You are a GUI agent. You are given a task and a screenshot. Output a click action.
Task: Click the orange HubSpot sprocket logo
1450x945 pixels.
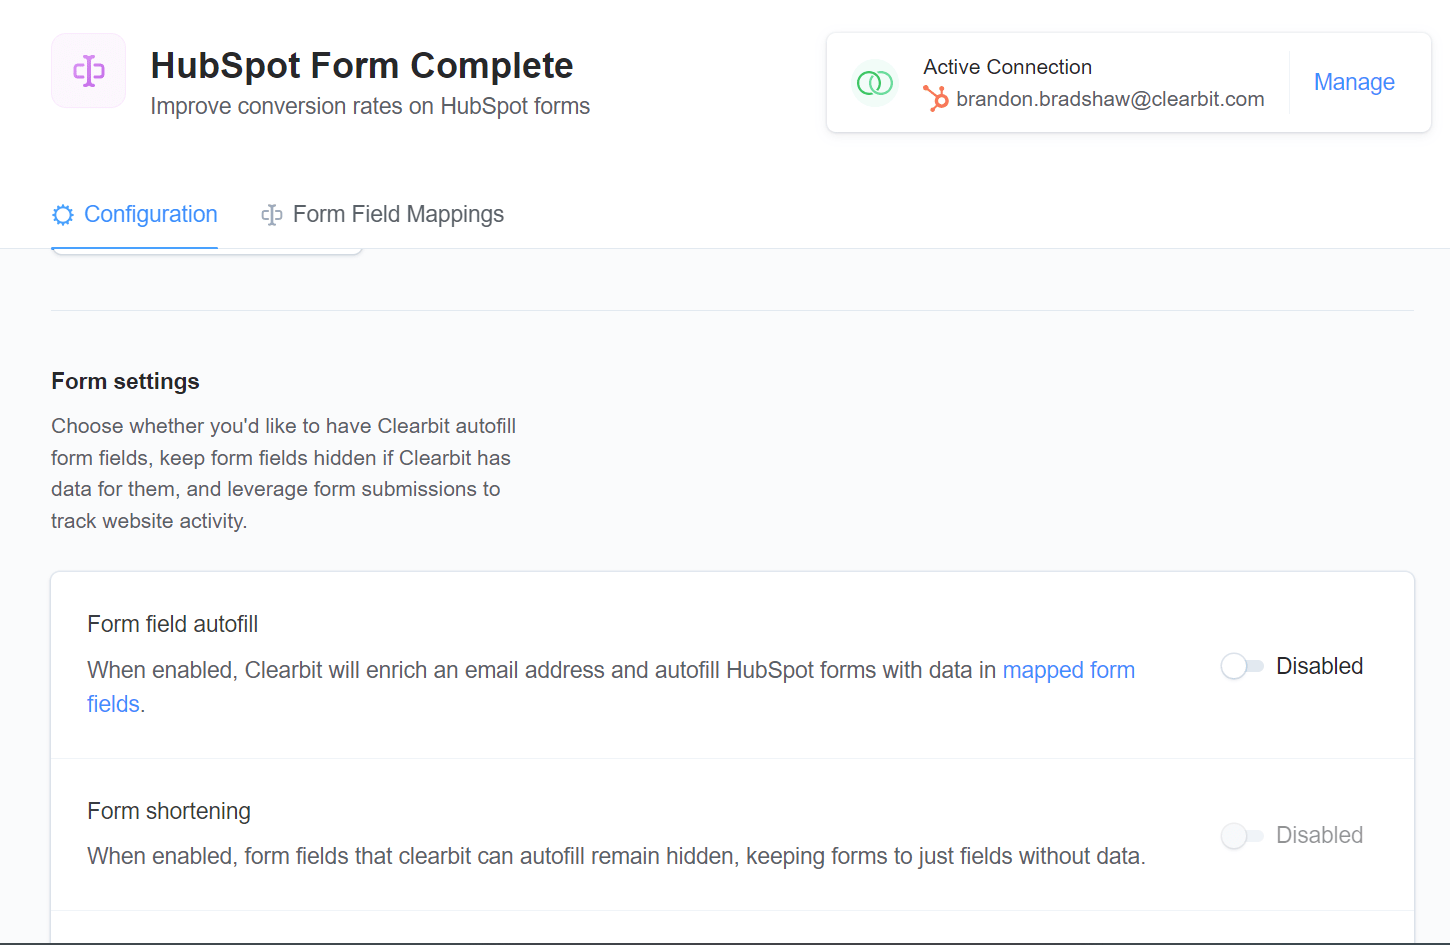point(936,98)
